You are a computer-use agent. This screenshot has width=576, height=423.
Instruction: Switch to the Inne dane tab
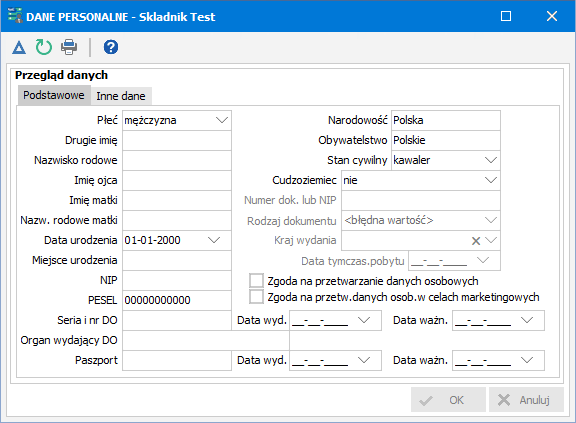(x=121, y=96)
